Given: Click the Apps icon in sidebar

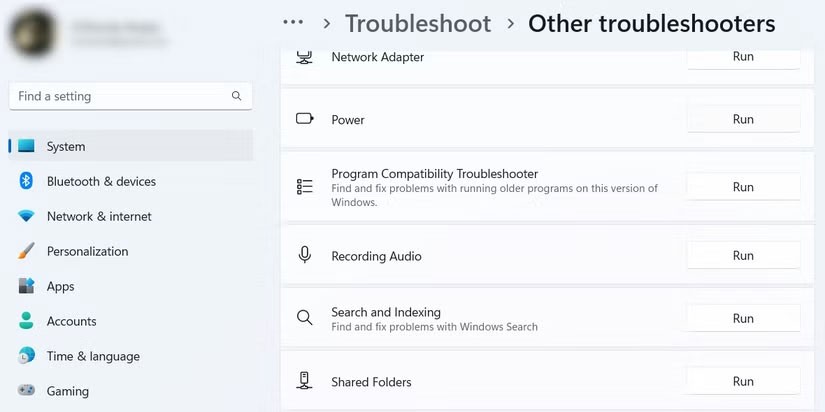Looking at the screenshot, I should [x=26, y=286].
